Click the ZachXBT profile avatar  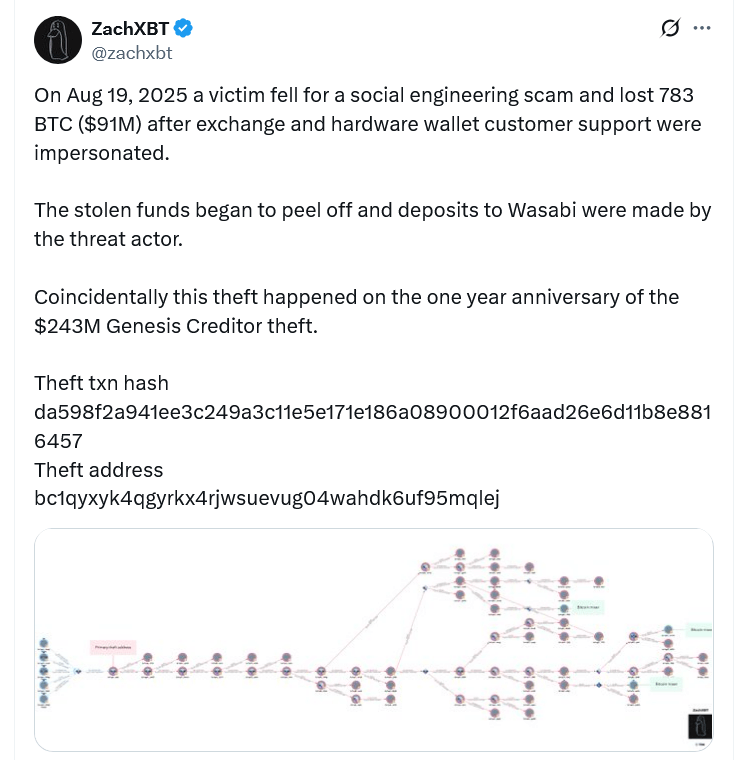pyautogui.click(x=58, y=41)
